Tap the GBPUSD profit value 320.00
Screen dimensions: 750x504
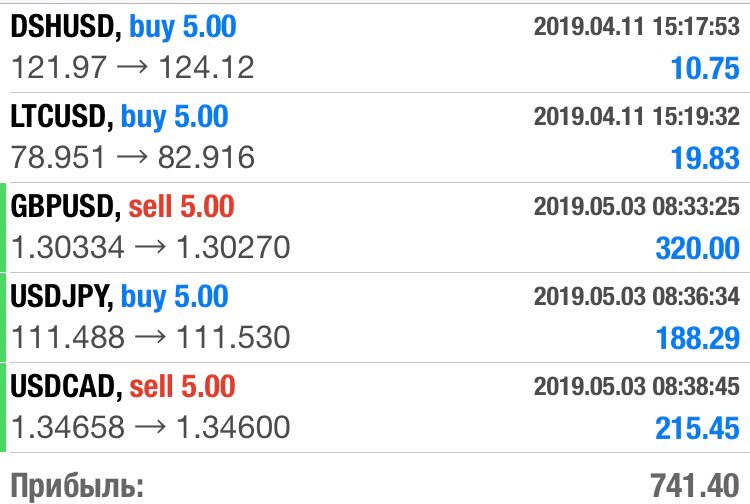(x=697, y=248)
